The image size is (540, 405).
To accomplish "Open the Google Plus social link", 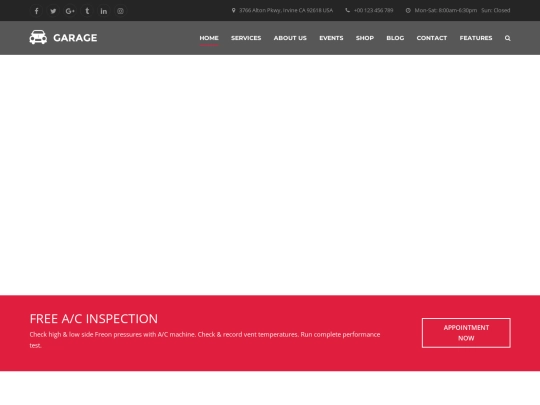I will click(x=70, y=11).
